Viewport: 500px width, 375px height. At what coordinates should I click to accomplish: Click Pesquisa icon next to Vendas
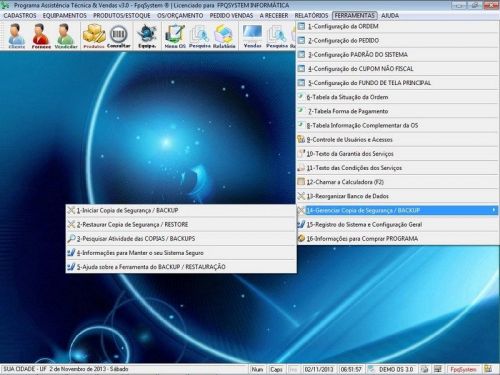pyautogui.click(x=277, y=36)
